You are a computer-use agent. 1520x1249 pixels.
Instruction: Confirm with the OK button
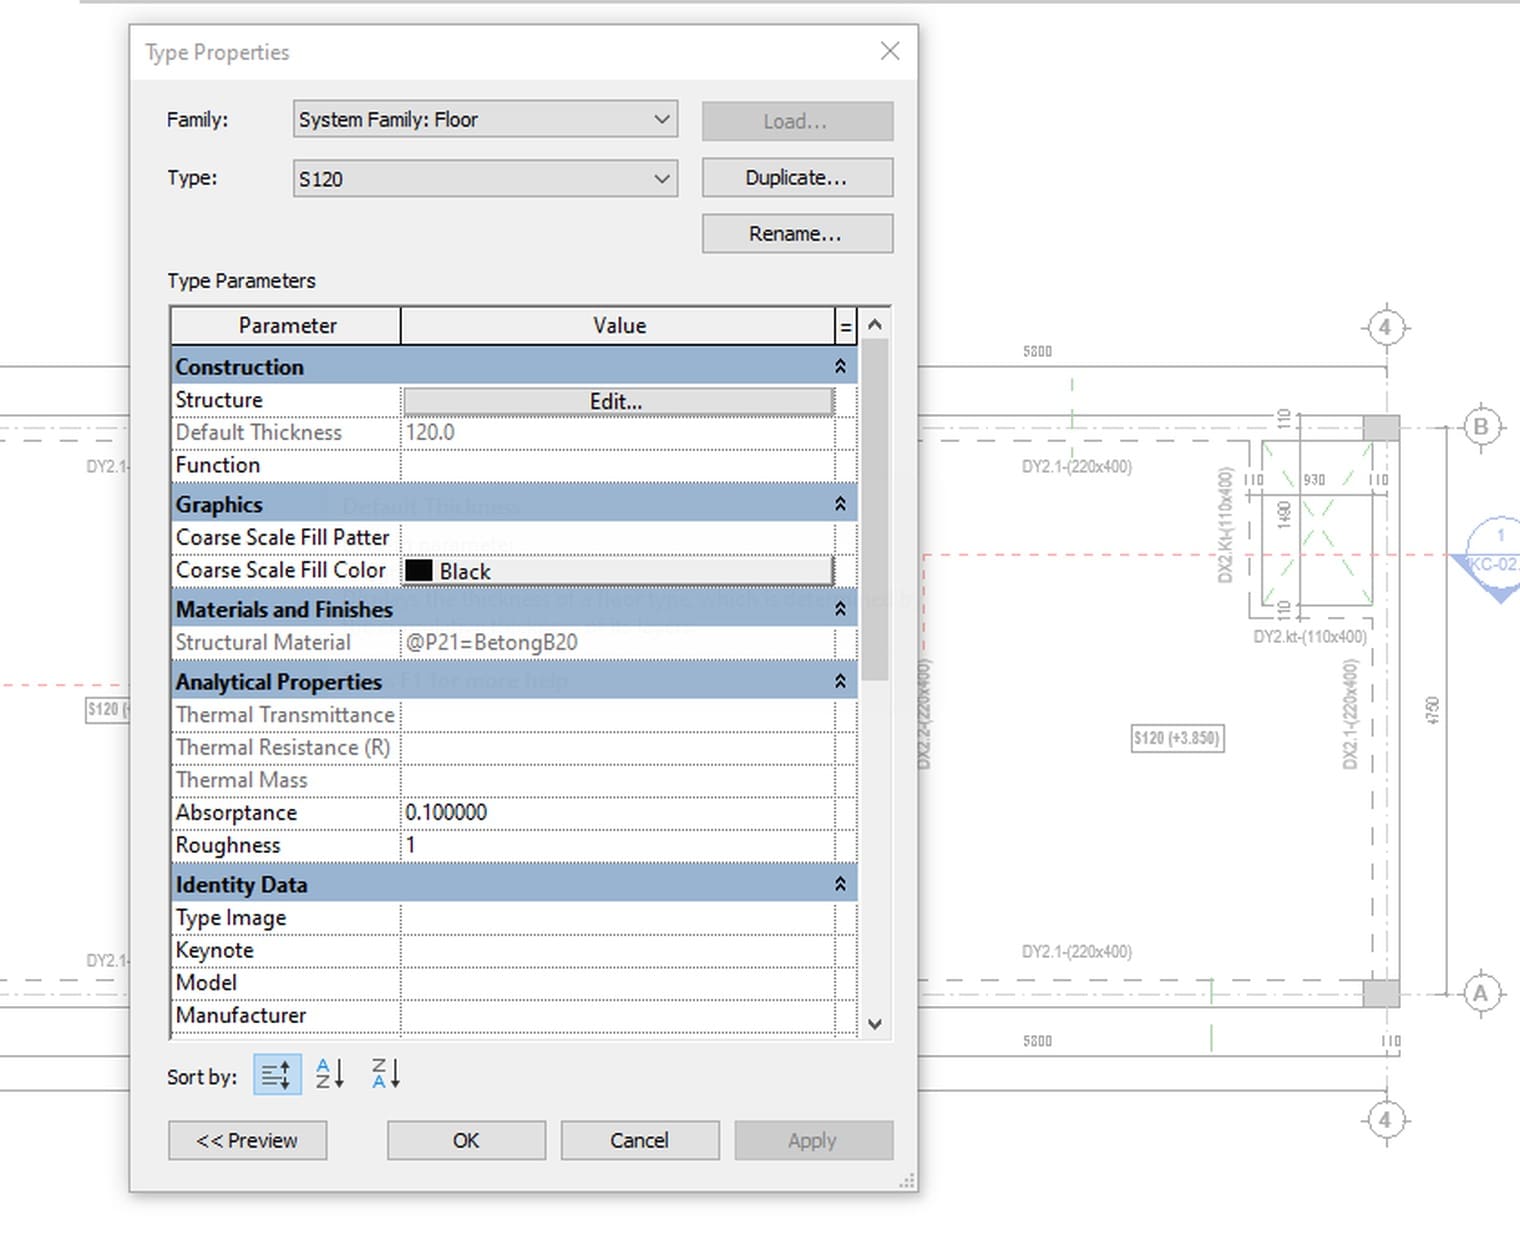[x=466, y=1140]
